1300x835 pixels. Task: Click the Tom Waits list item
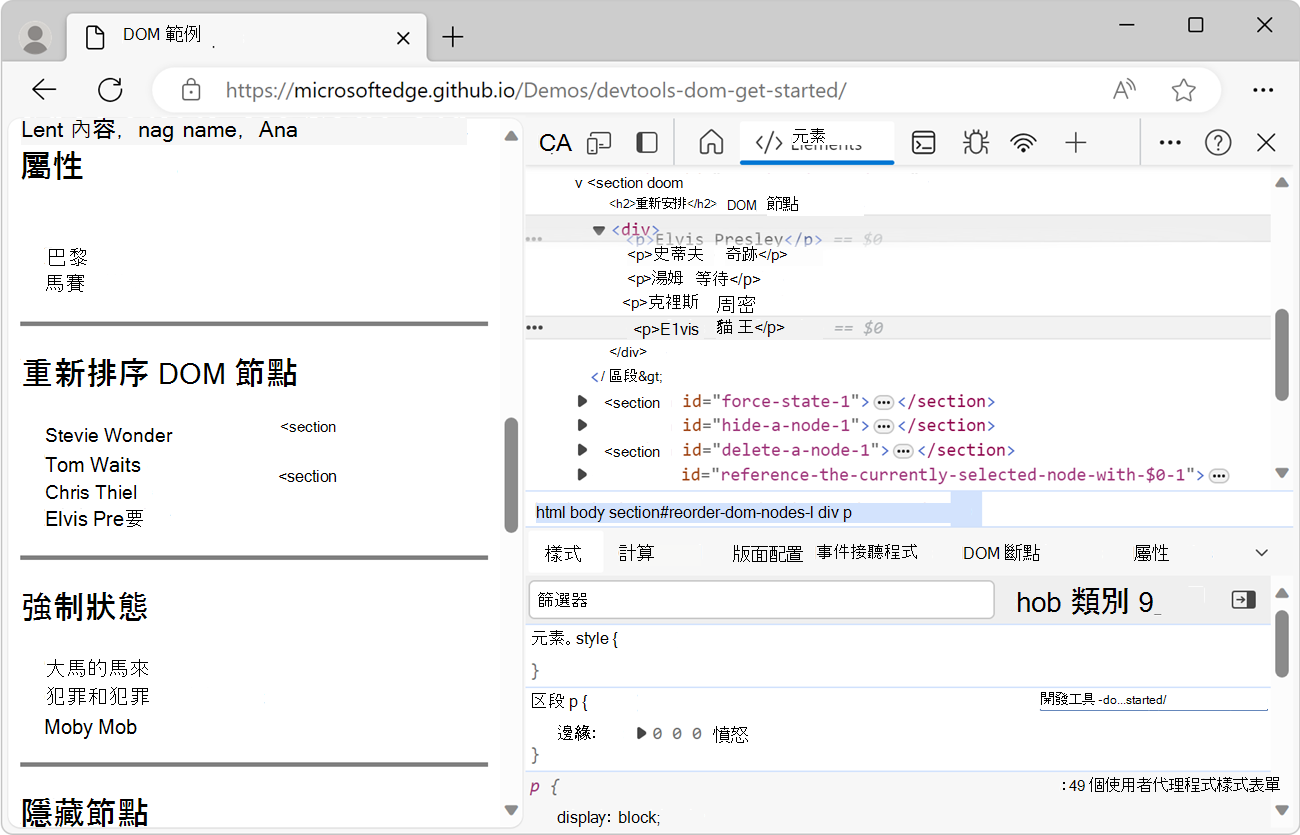93,465
